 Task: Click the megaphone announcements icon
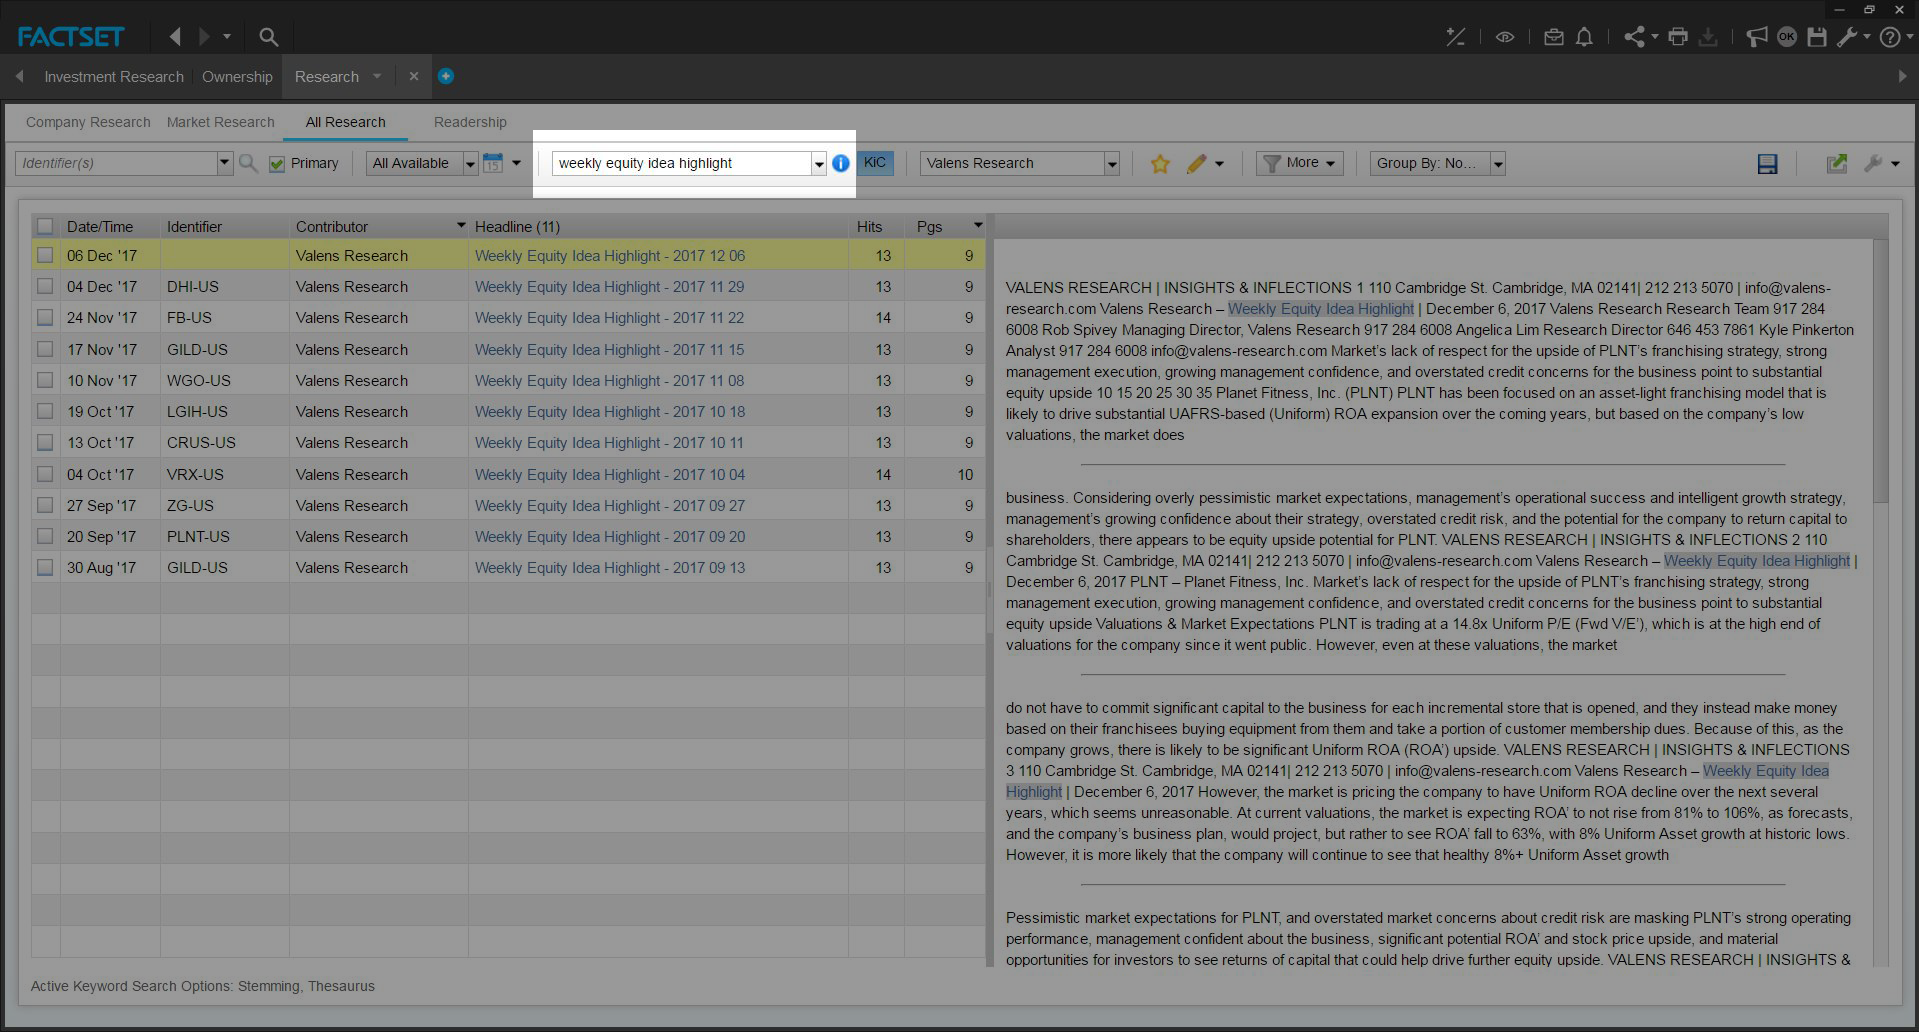pyautogui.click(x=1757, y=37)
